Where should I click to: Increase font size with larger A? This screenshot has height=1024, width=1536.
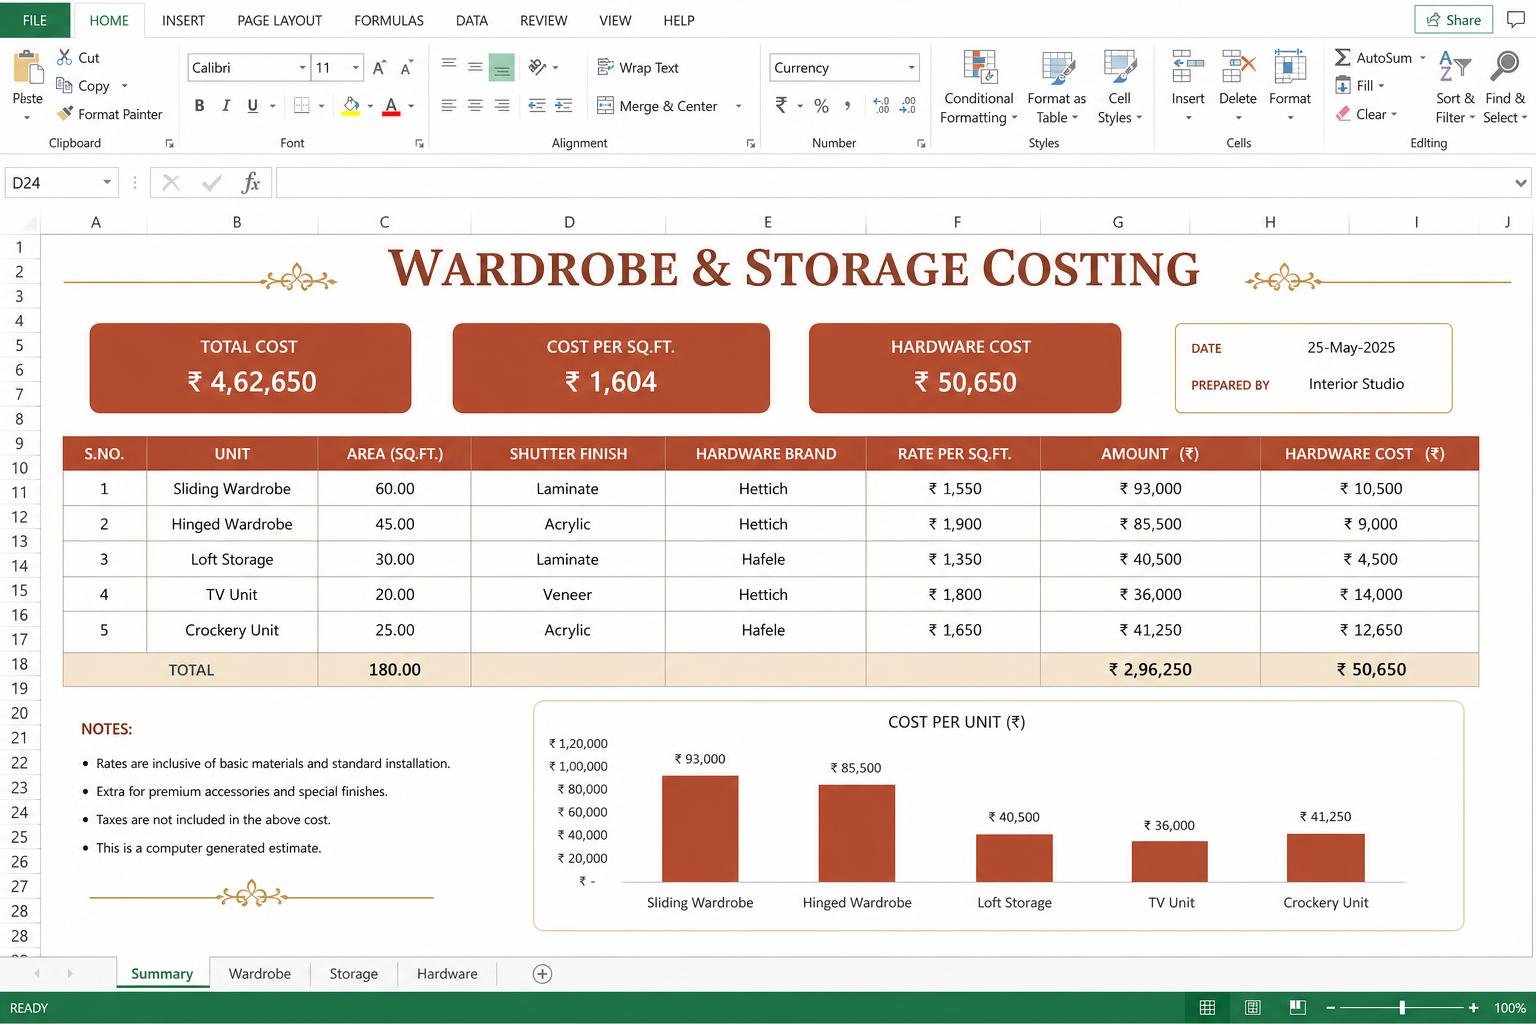tap(379, 68)
